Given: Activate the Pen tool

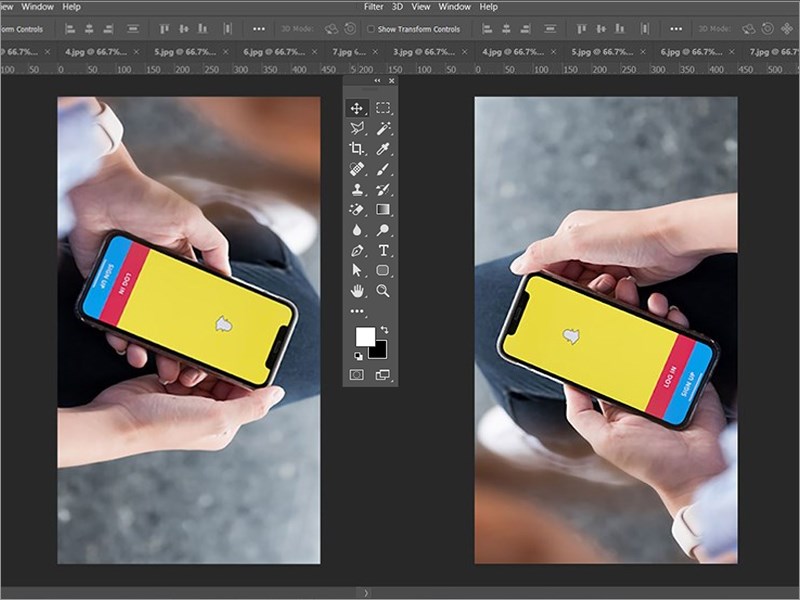Looking at the screenshot, I should (x=357, y=251).
